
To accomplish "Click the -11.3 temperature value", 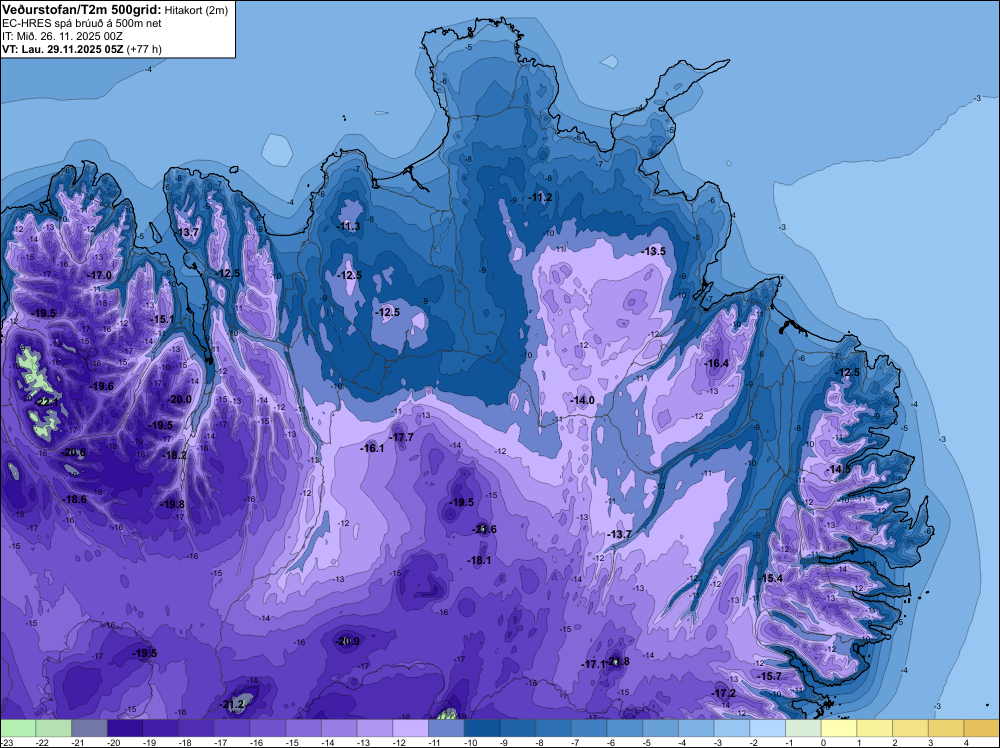I will [x=348, y=226].
